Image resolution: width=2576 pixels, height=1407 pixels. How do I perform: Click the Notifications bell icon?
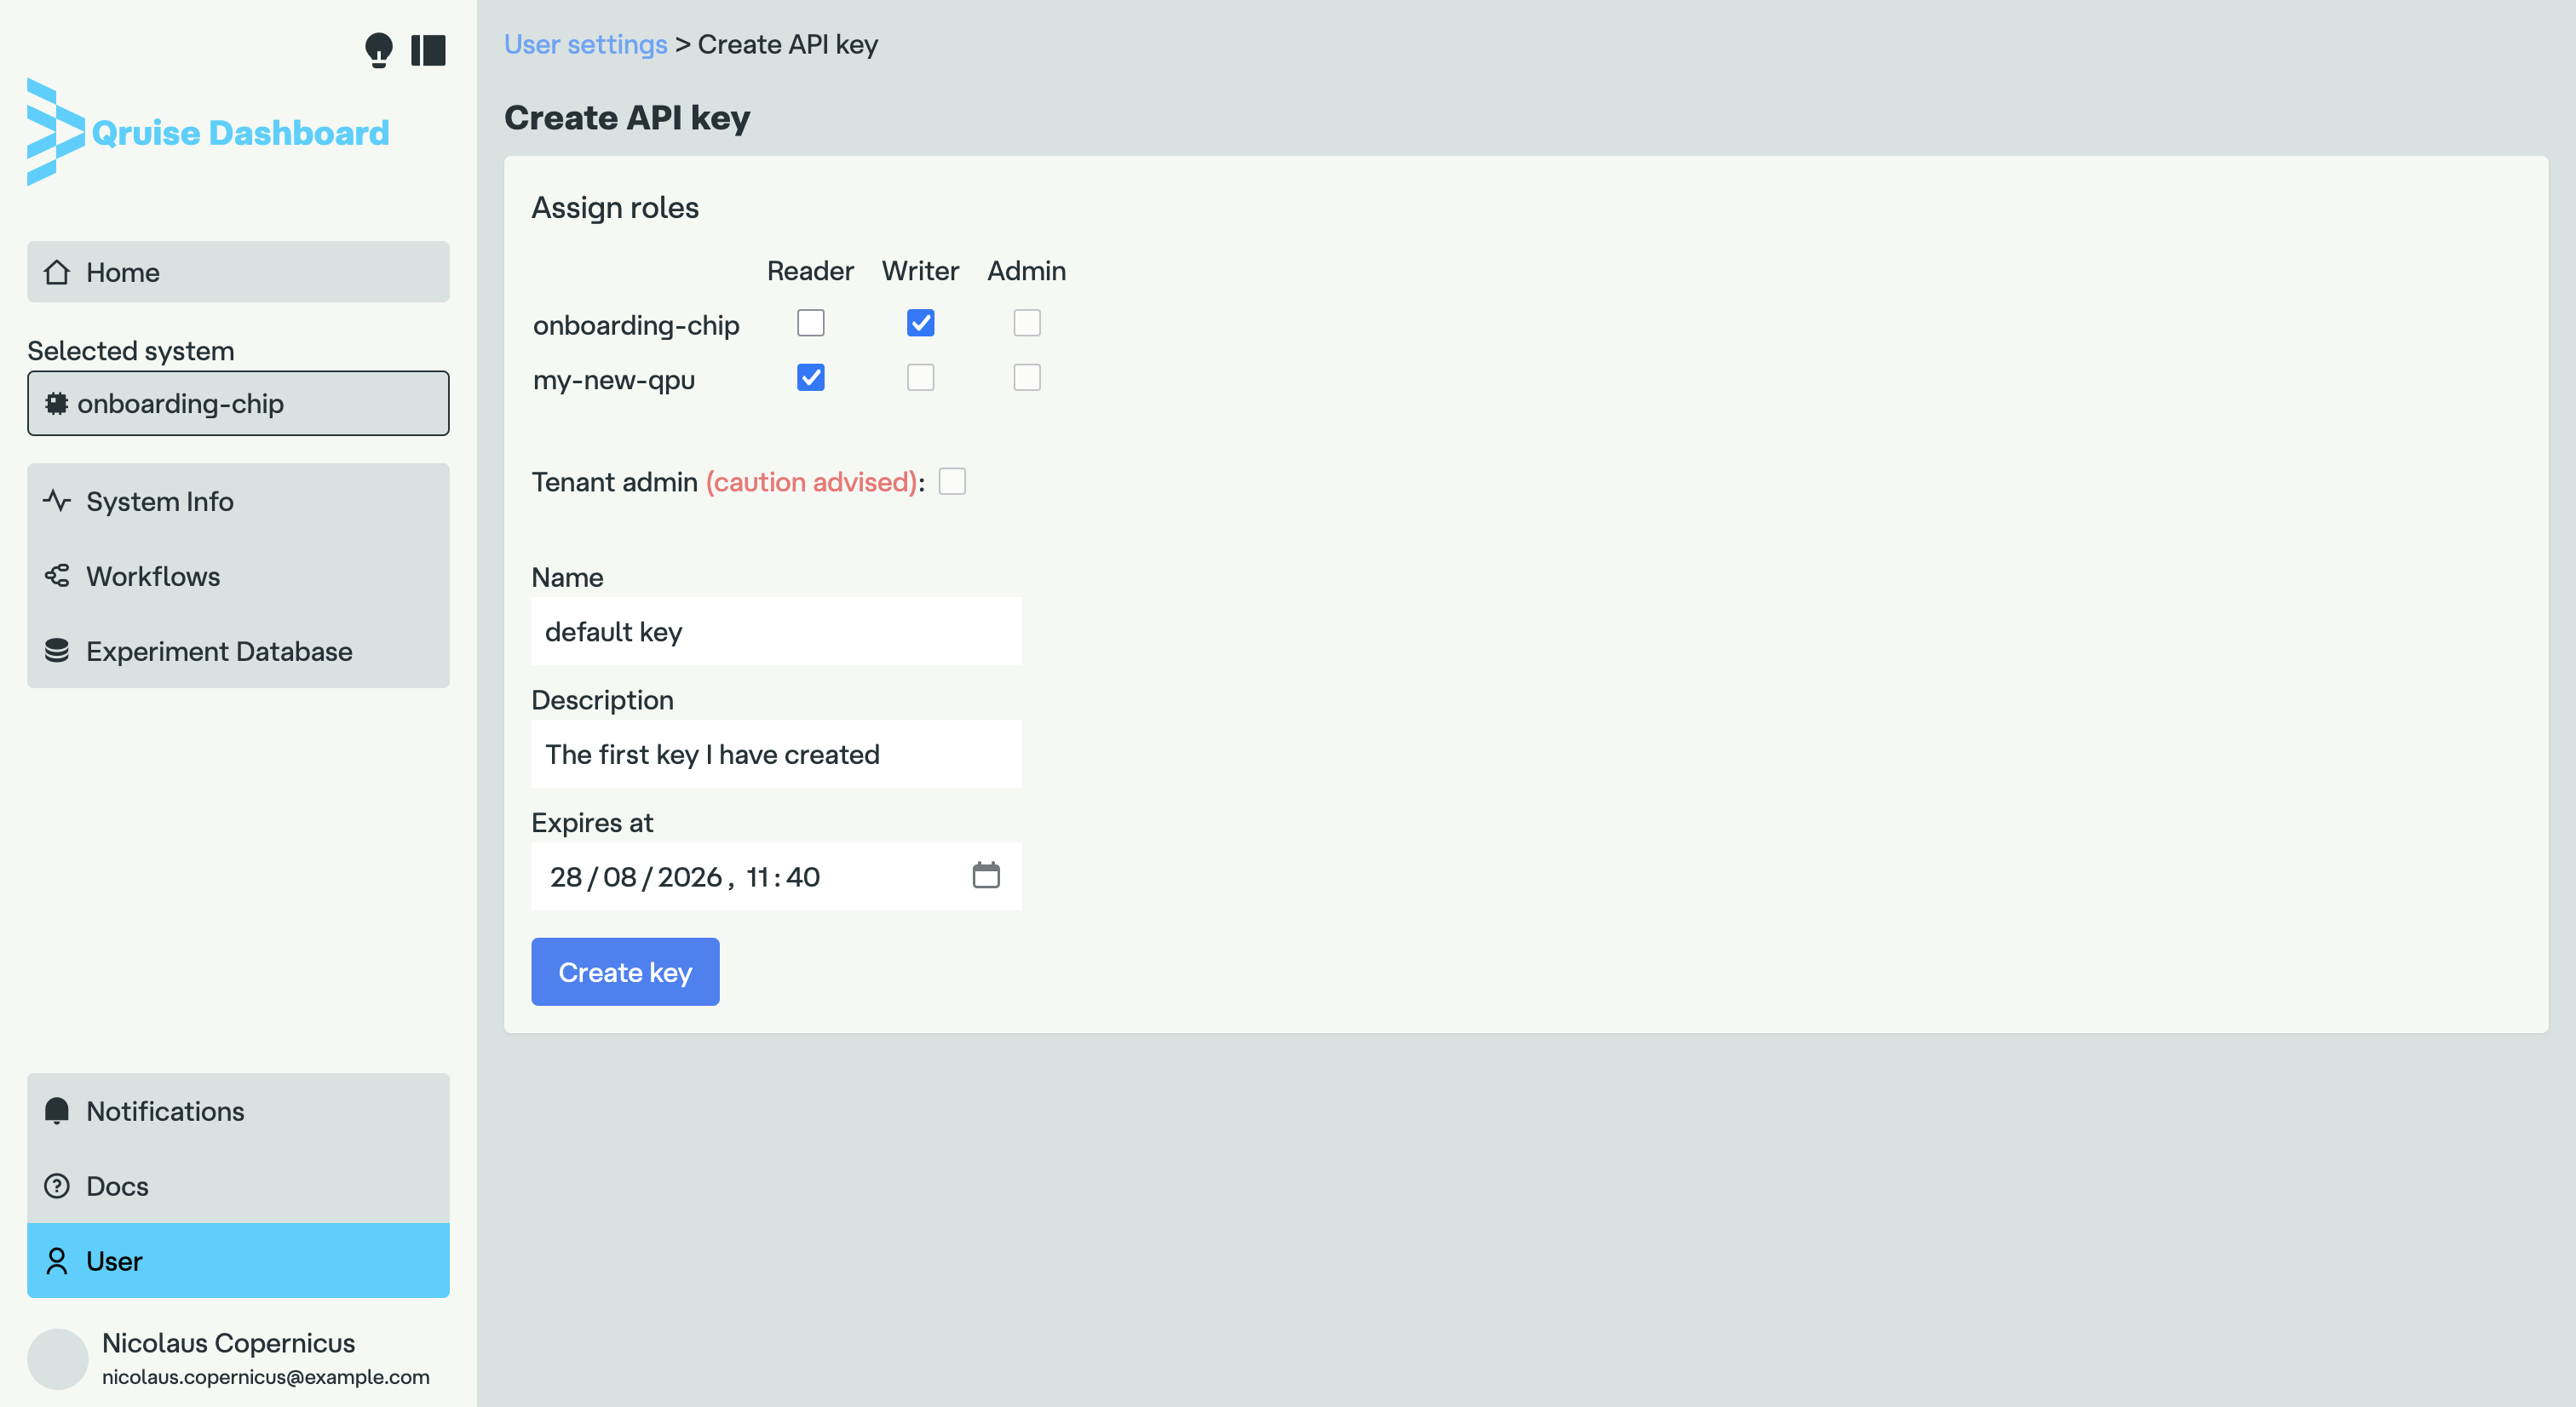tap(57, 1111)
